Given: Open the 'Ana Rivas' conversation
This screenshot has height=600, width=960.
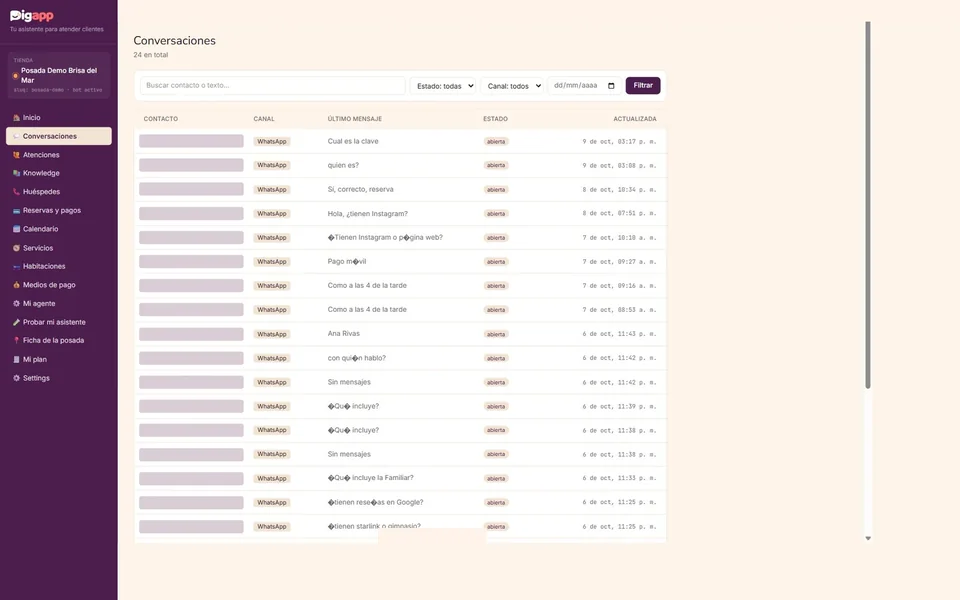Looking at the screenshot, I should [400, 334].
